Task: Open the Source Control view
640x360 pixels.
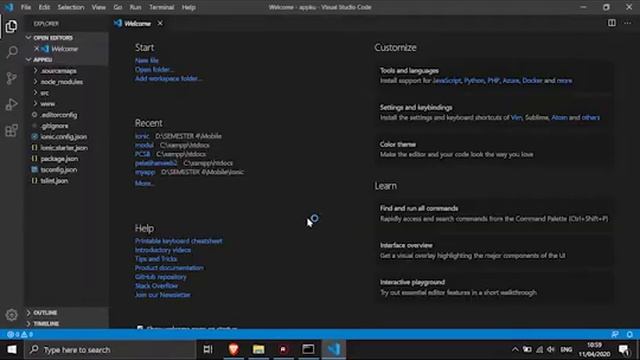Action: (x=11, y=78)
